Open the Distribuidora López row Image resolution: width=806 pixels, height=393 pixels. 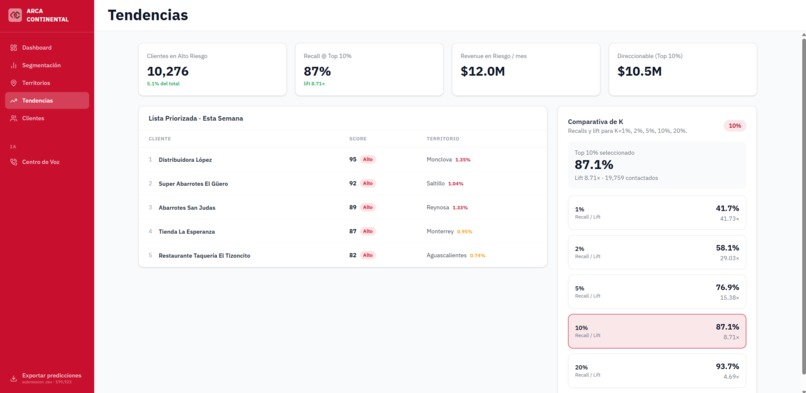pyautogui.click(x=343, y=160)
